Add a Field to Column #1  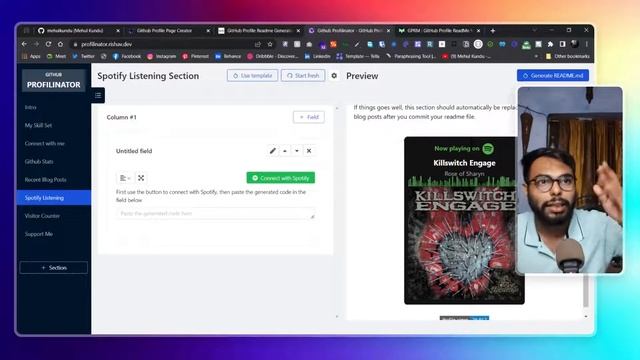click(309, 117)
